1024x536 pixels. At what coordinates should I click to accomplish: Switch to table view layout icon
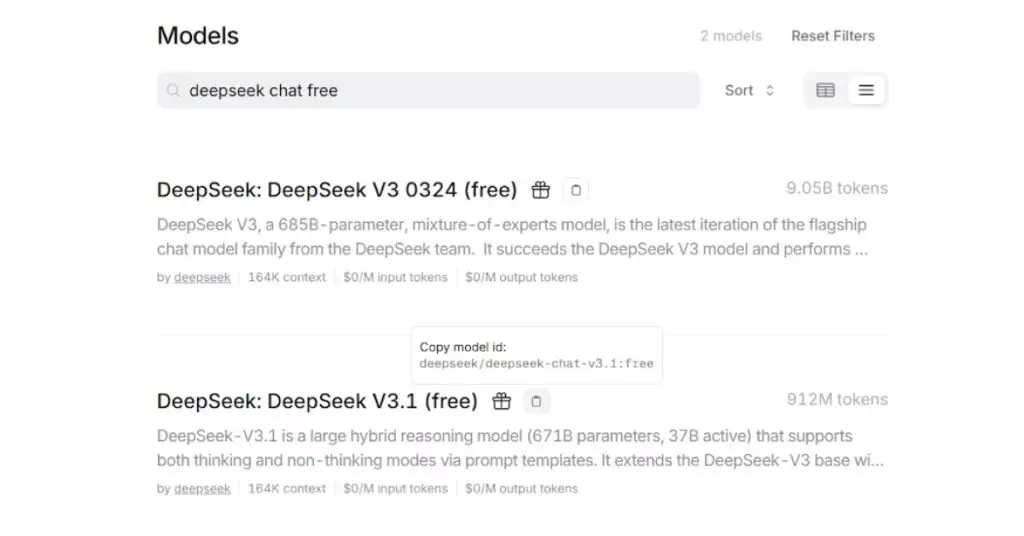click(825, 90)
